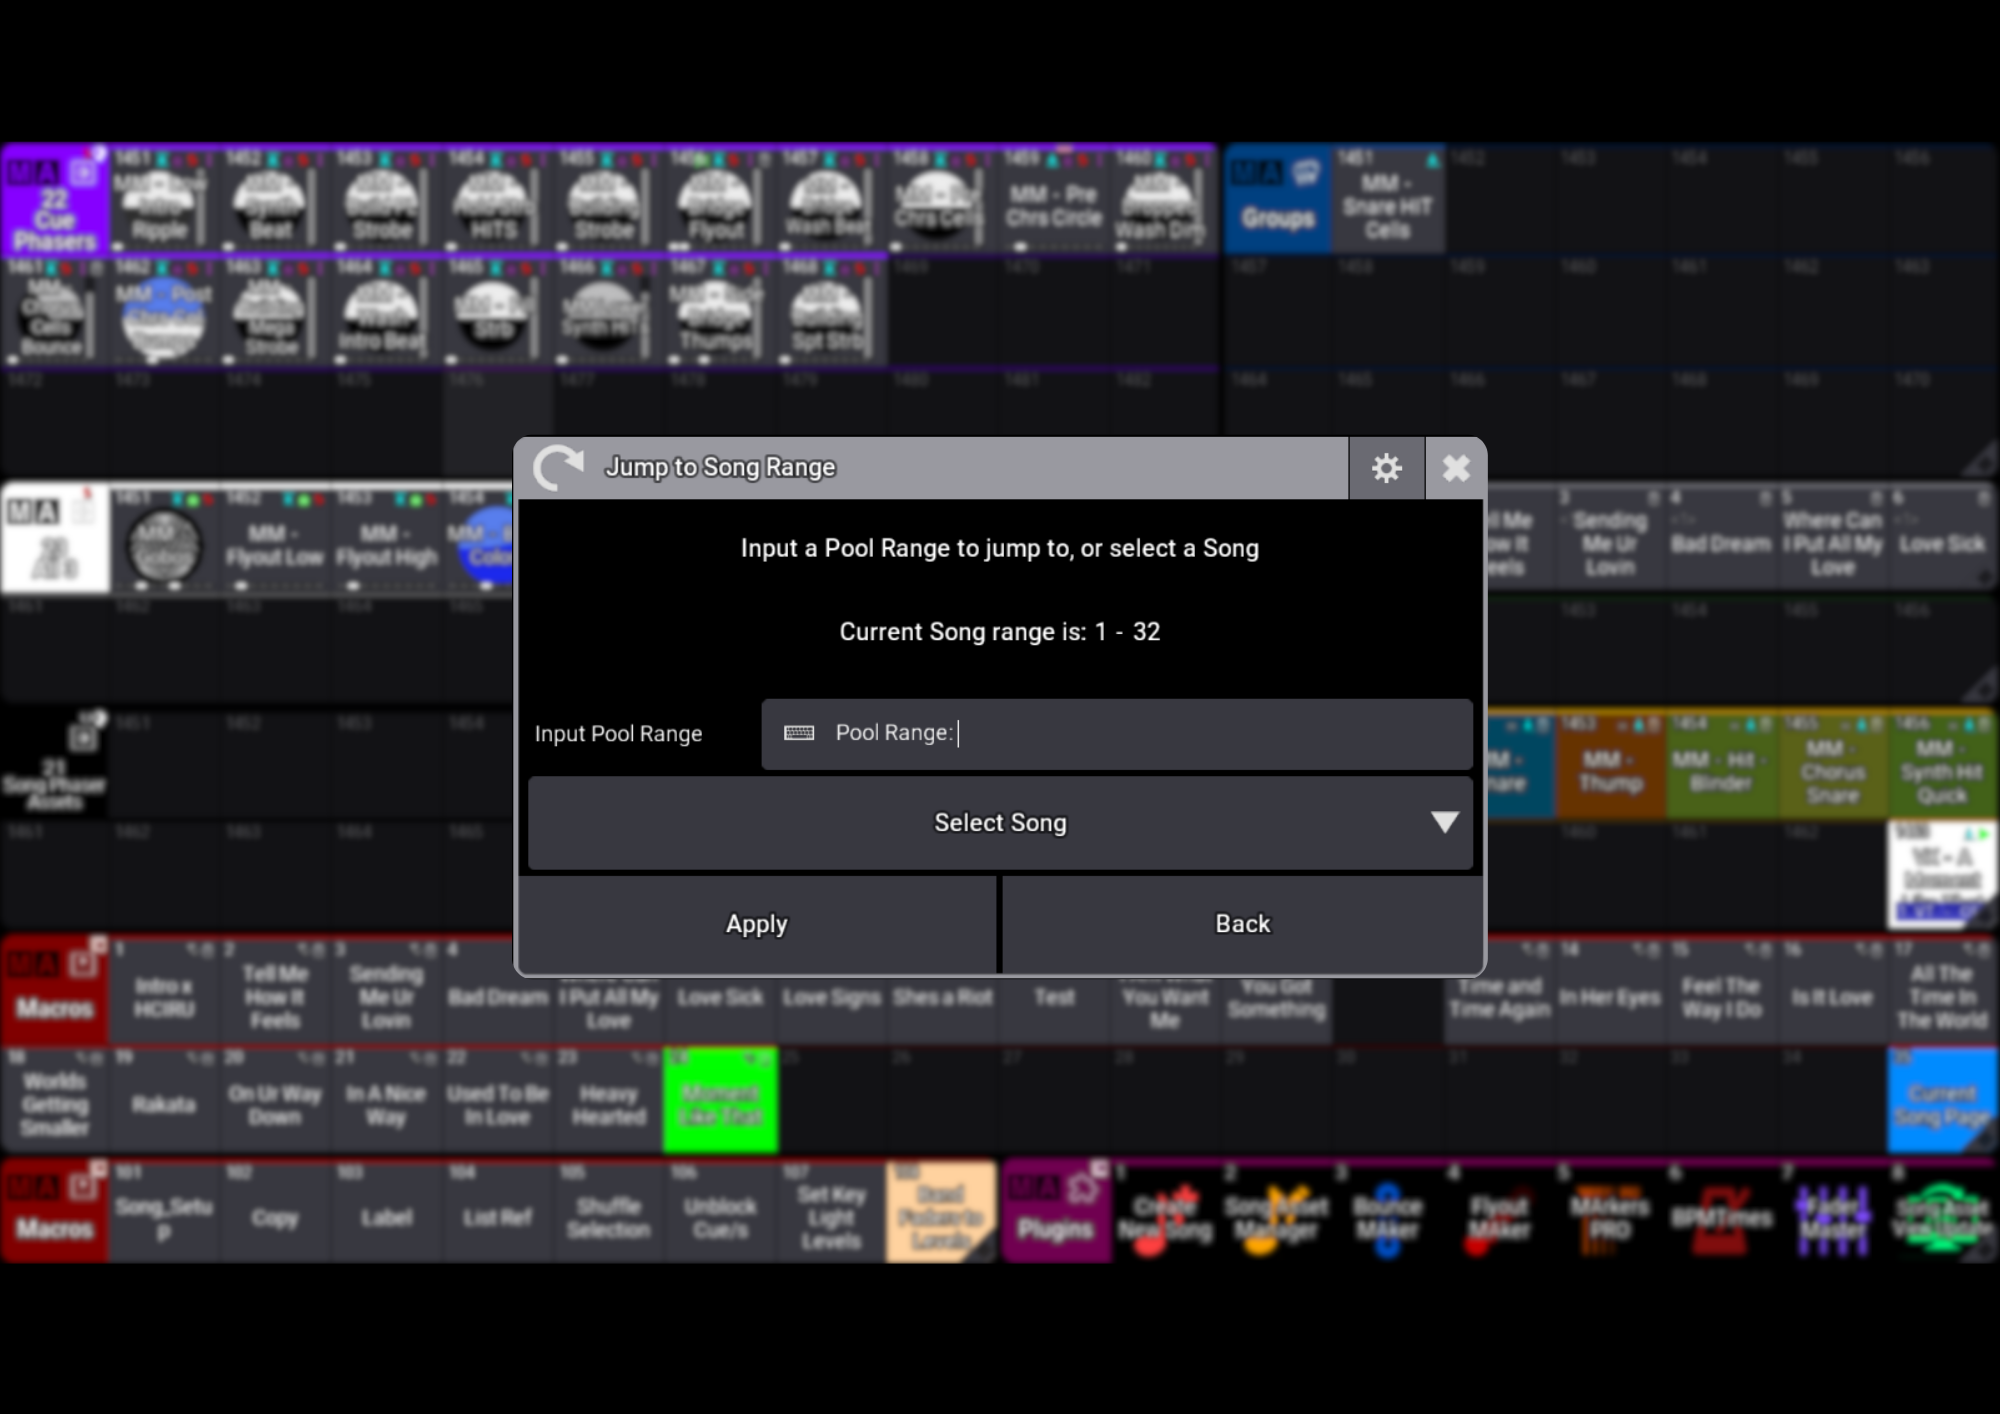Open the MArkers PRO plugin
Screen dimensions: 2000x1414
pyautogui.click(x=1610, y=1211)
